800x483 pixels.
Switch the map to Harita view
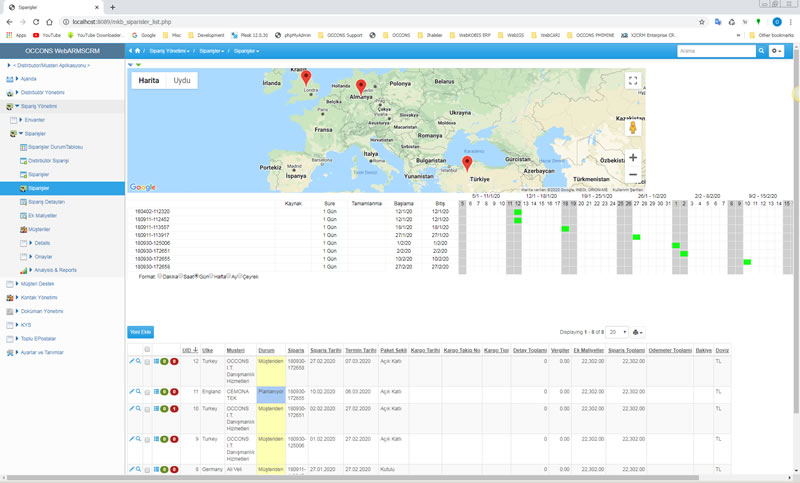[x=149, y=81]
